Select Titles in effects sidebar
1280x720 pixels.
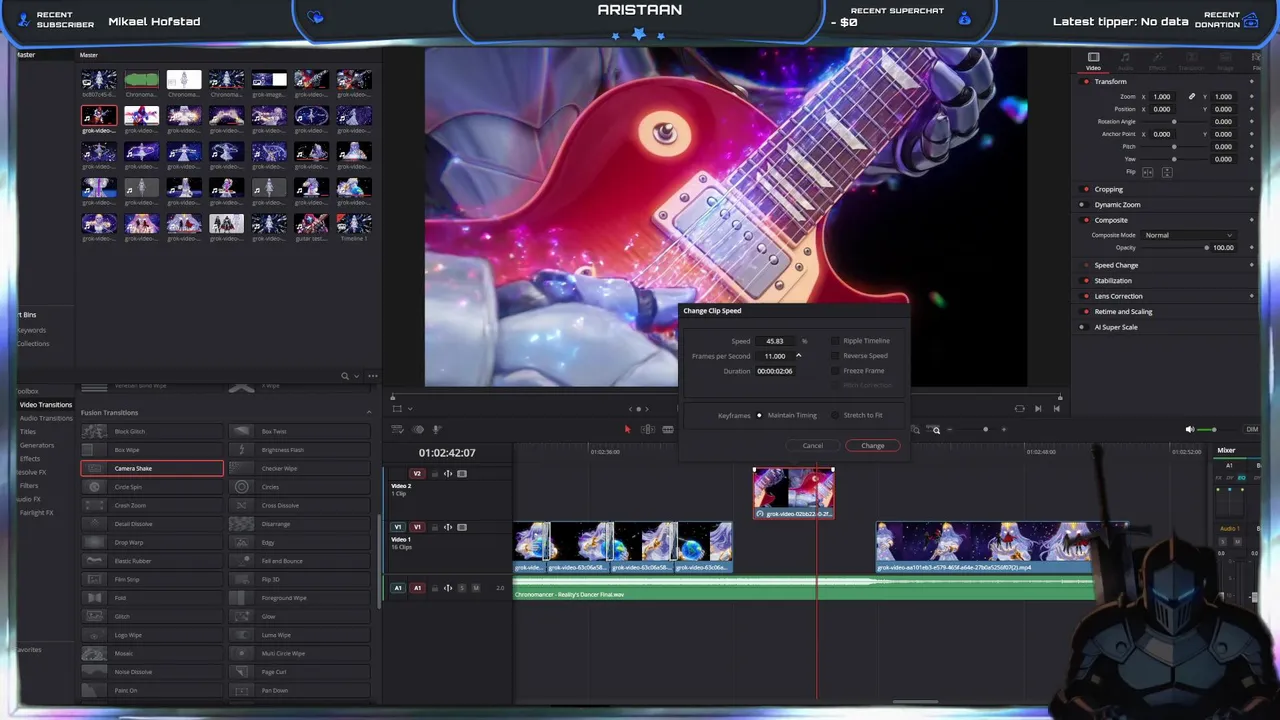(28, 432)
